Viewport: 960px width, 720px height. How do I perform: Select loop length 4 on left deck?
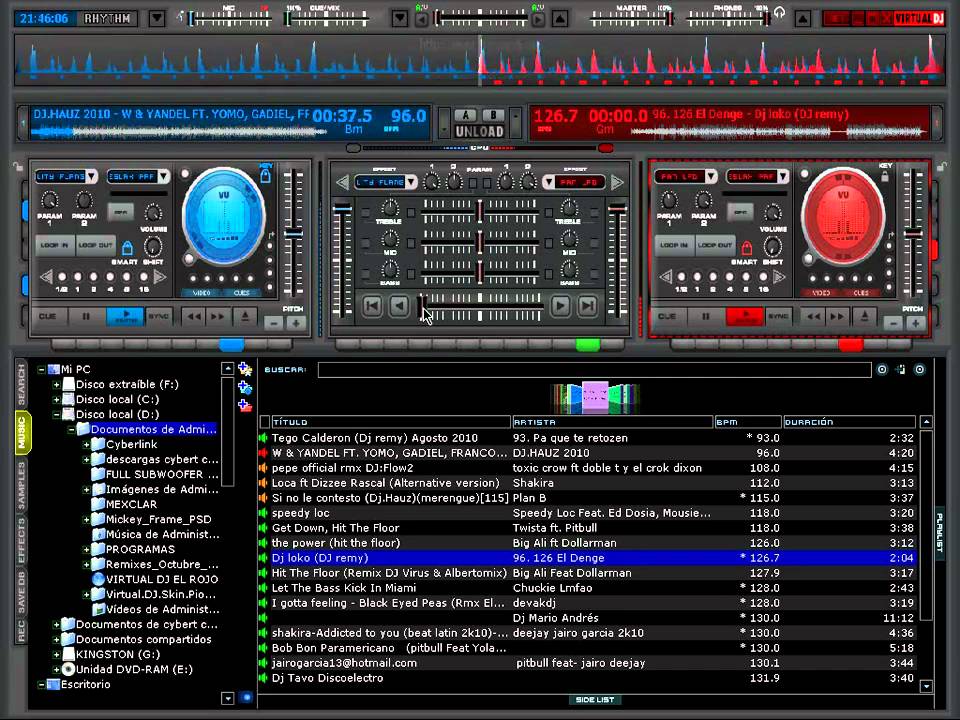(110, 277)
